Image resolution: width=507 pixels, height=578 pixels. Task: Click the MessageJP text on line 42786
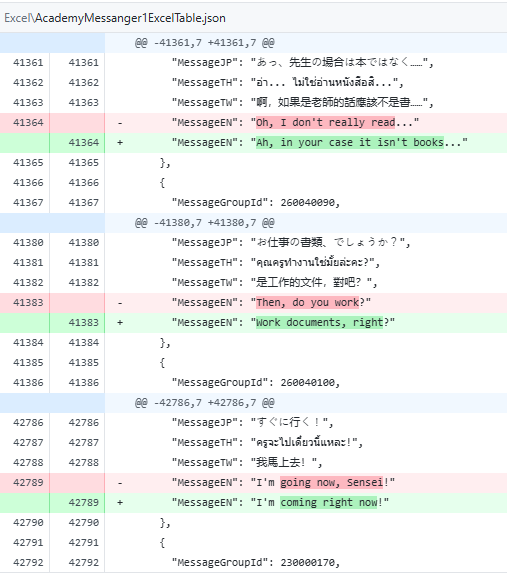(252, 422)
